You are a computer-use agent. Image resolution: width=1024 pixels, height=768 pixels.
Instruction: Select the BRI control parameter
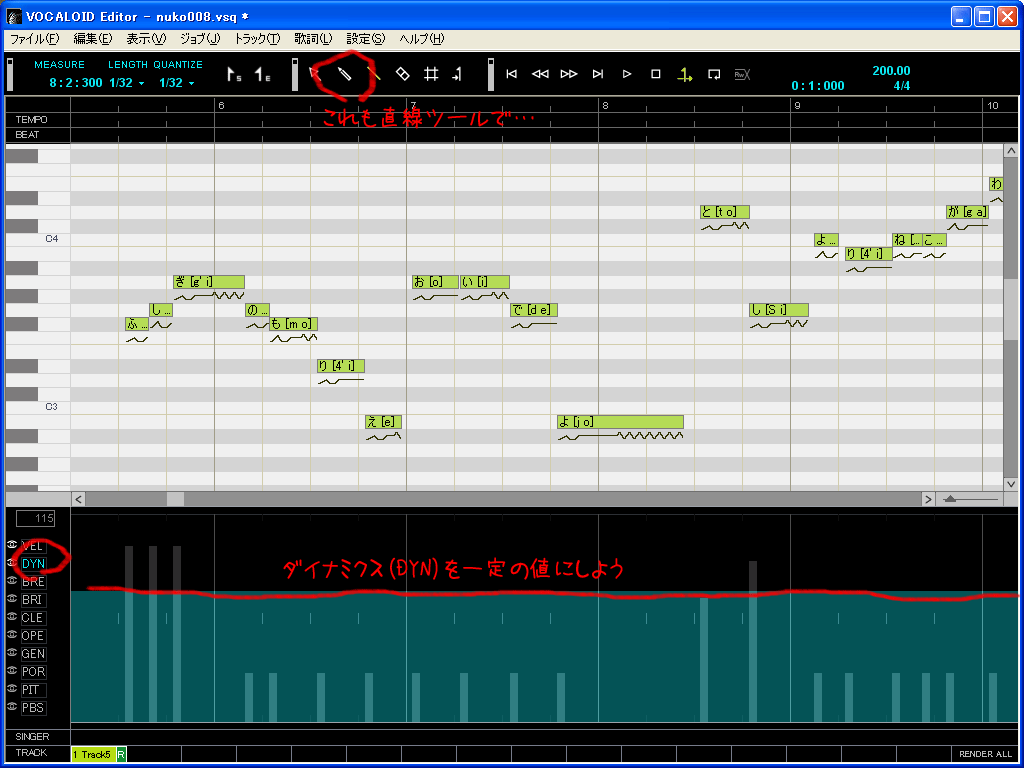(33, 600)
